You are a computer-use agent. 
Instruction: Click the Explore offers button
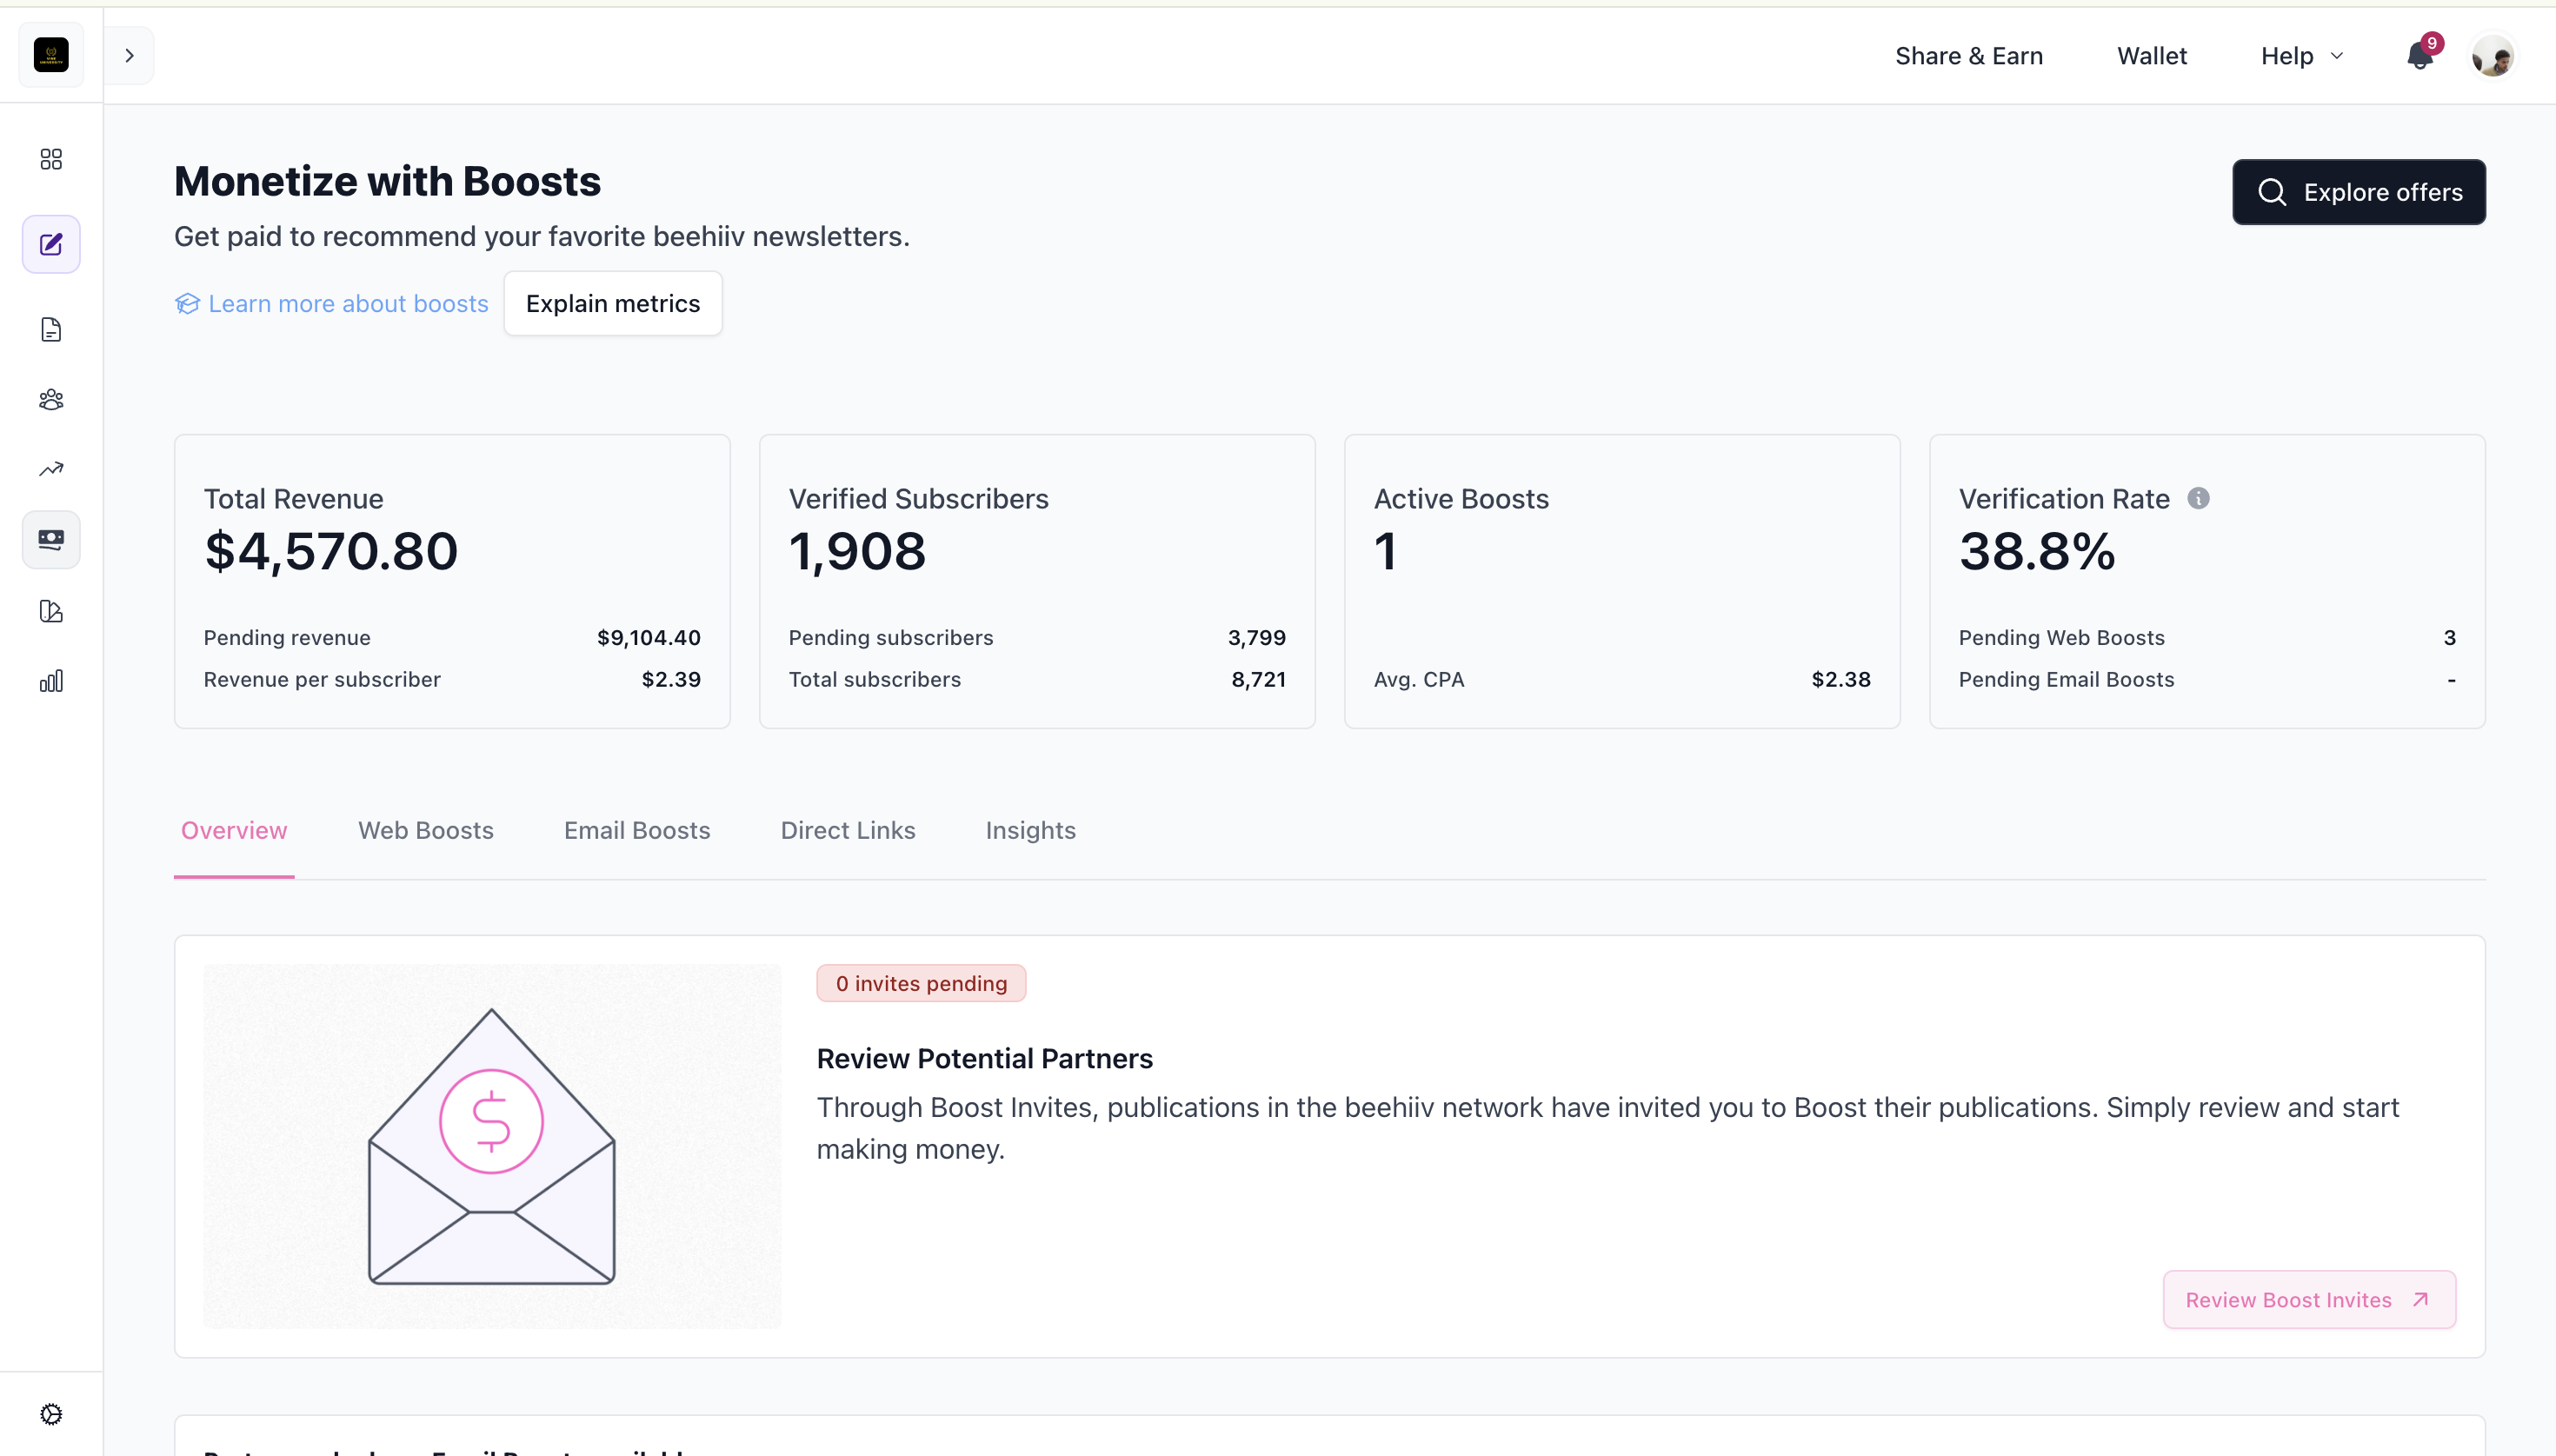point(2358,192)
